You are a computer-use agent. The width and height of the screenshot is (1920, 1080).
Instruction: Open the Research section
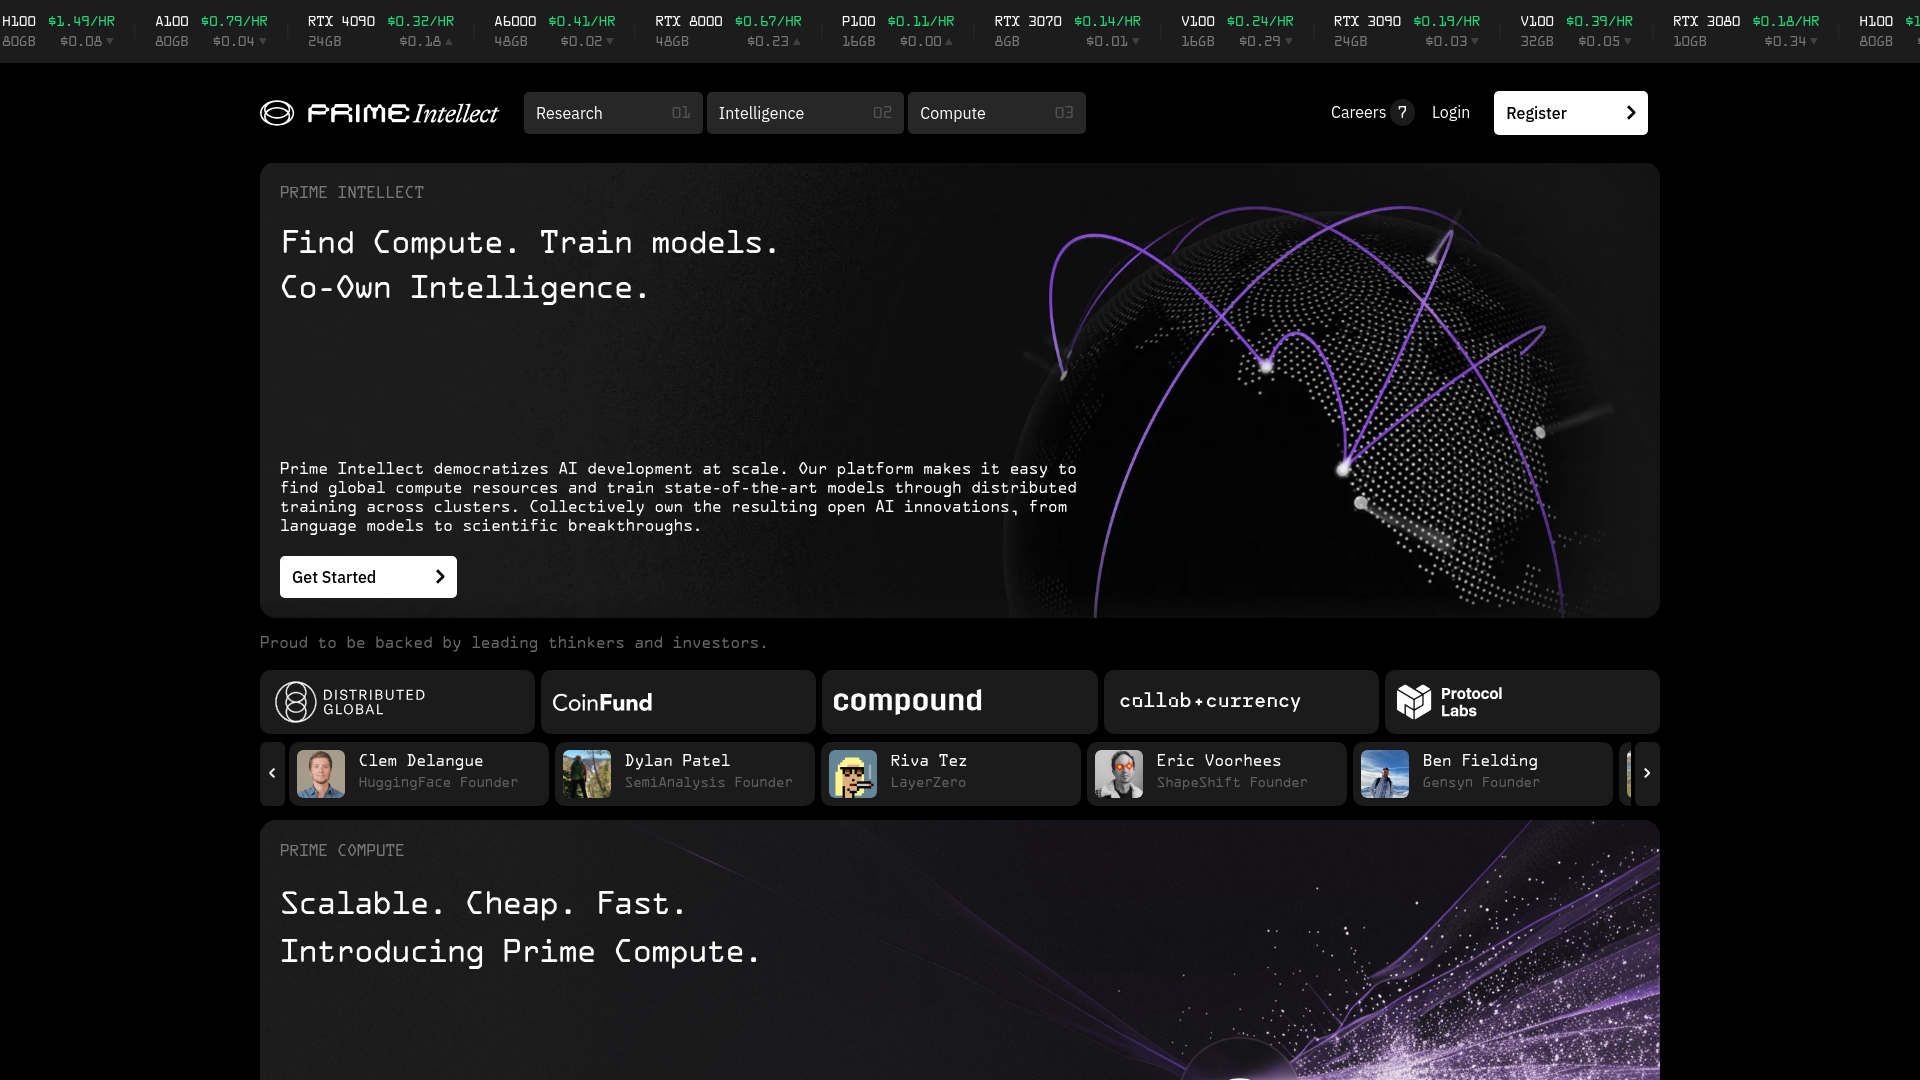[612, 113]
